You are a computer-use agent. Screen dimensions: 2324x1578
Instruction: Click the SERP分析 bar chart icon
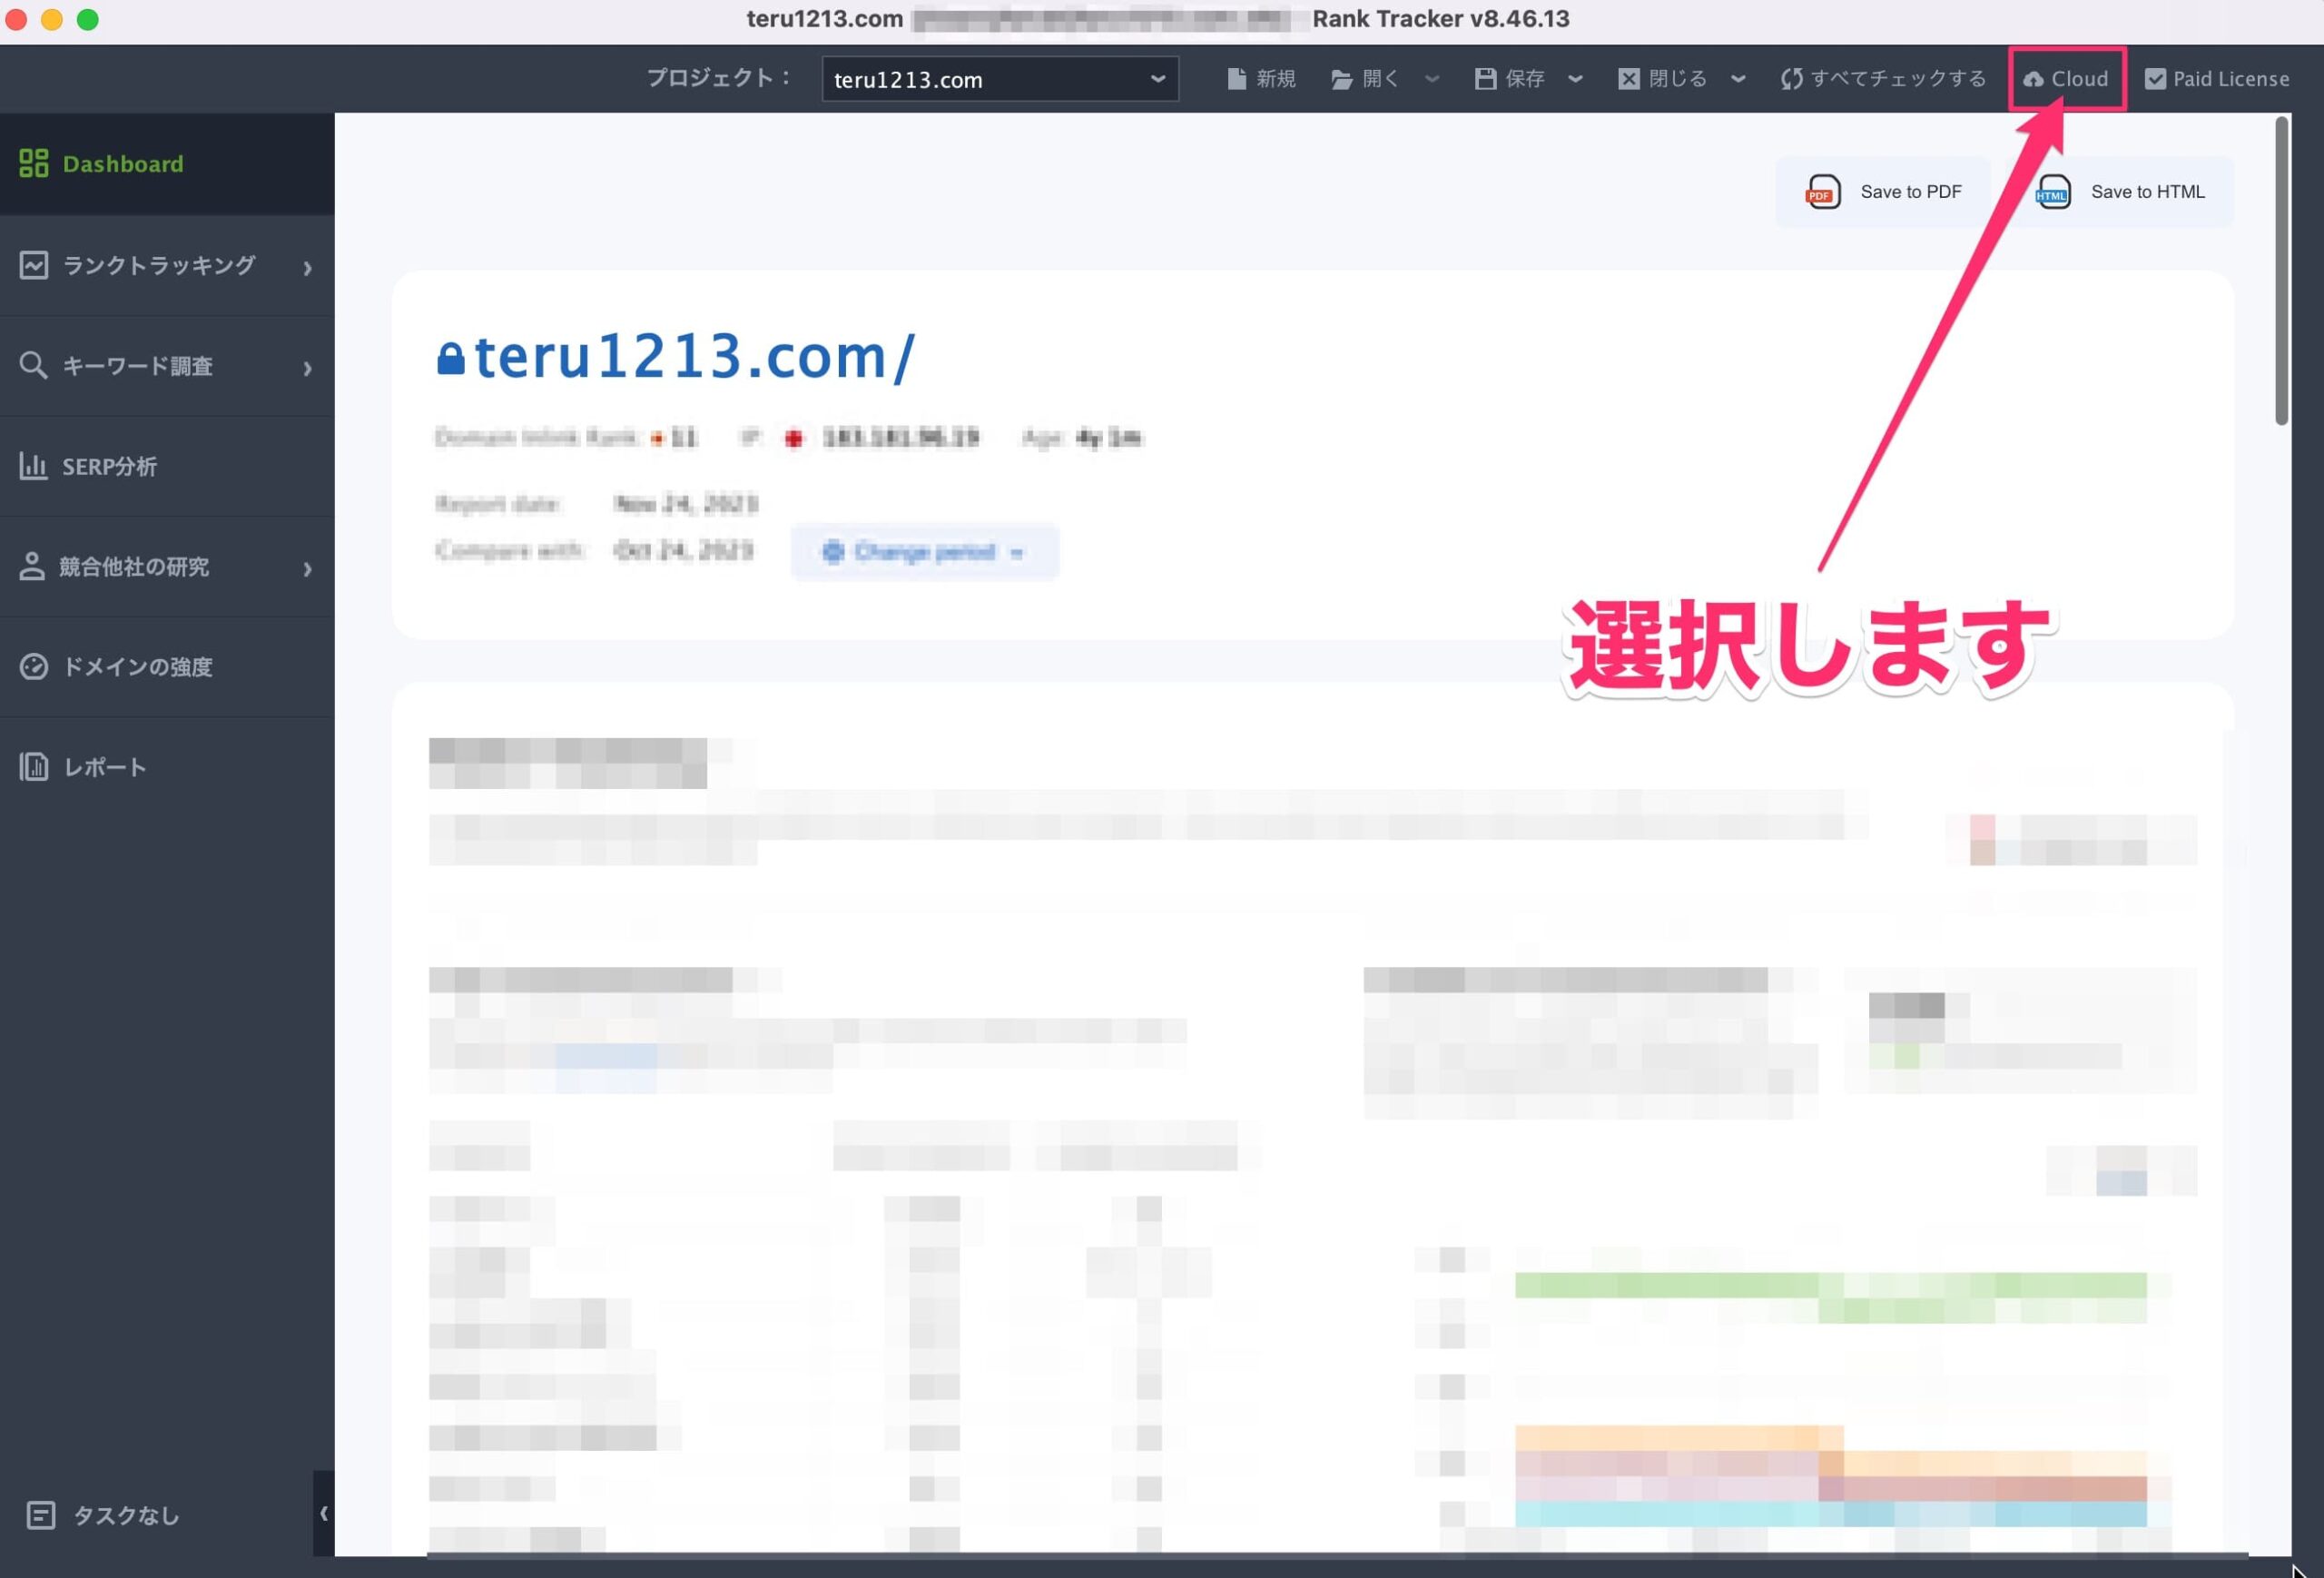pyautogui.click(x=33, y=466)
